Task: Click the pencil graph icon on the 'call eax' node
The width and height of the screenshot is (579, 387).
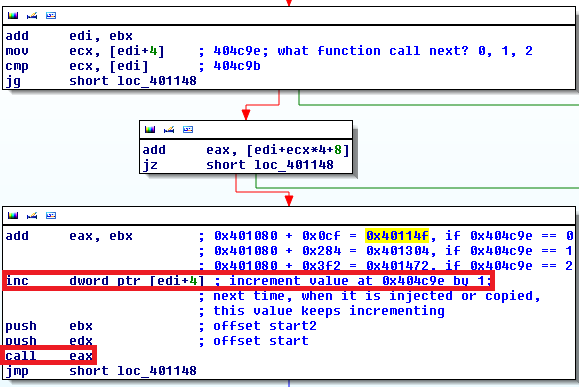Action: pyautogui.click(x=32, y=215)
